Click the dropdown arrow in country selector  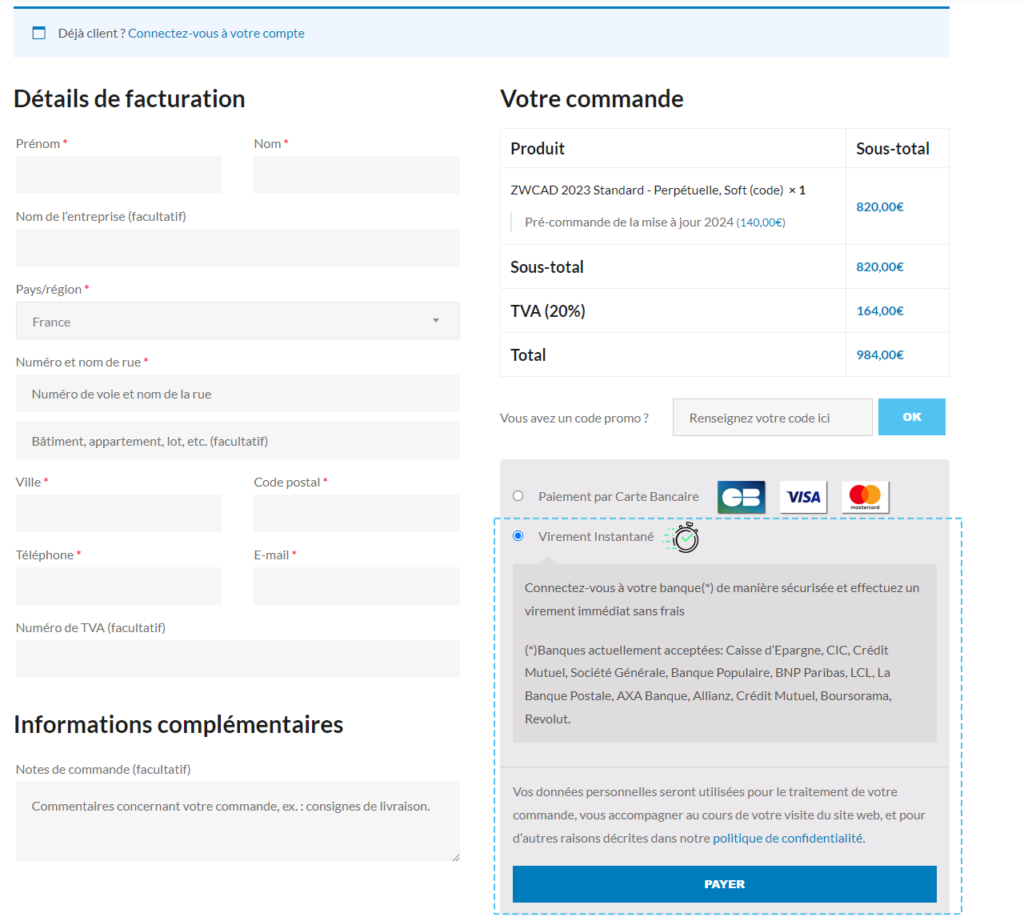tap(435, 321)
